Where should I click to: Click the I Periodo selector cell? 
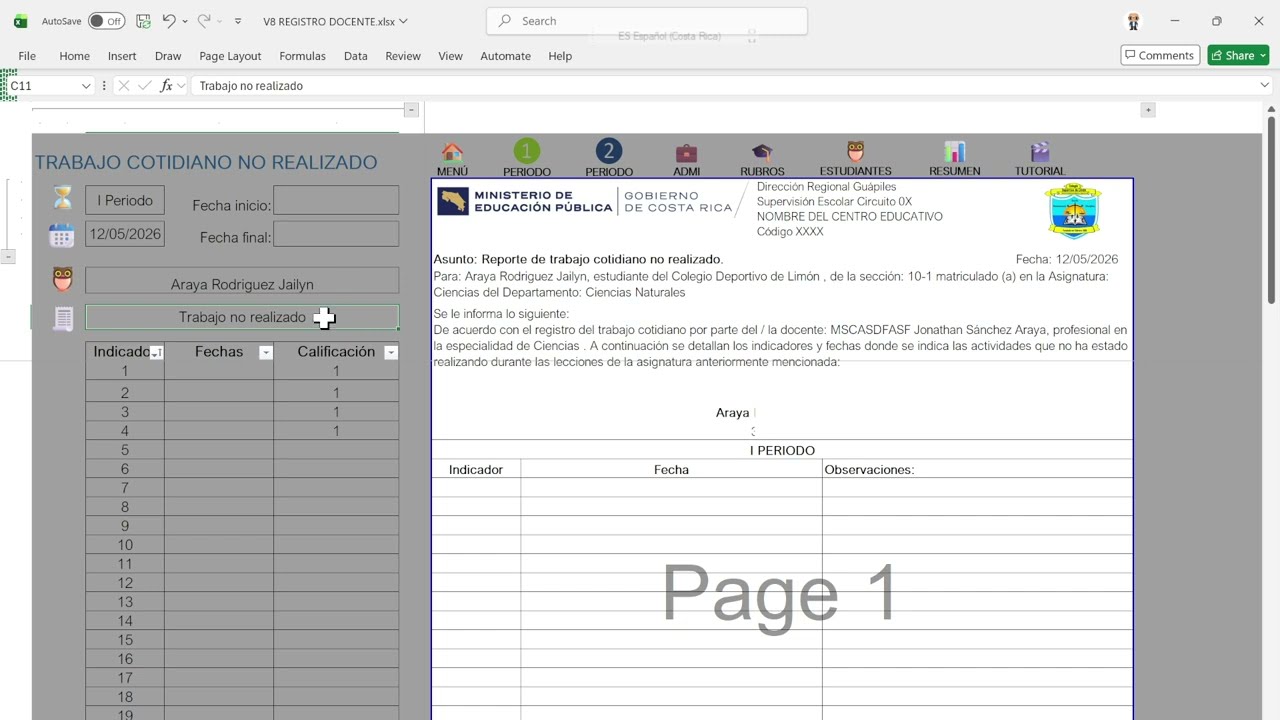125,200
